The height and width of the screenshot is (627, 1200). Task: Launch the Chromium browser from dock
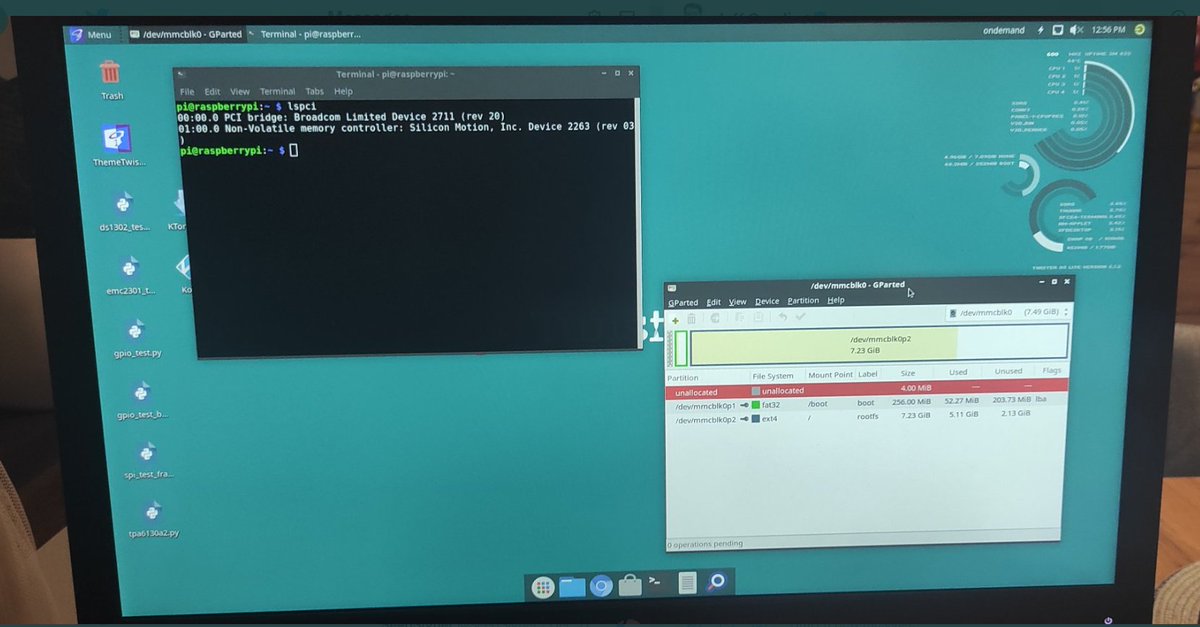(x=600, y=586)
